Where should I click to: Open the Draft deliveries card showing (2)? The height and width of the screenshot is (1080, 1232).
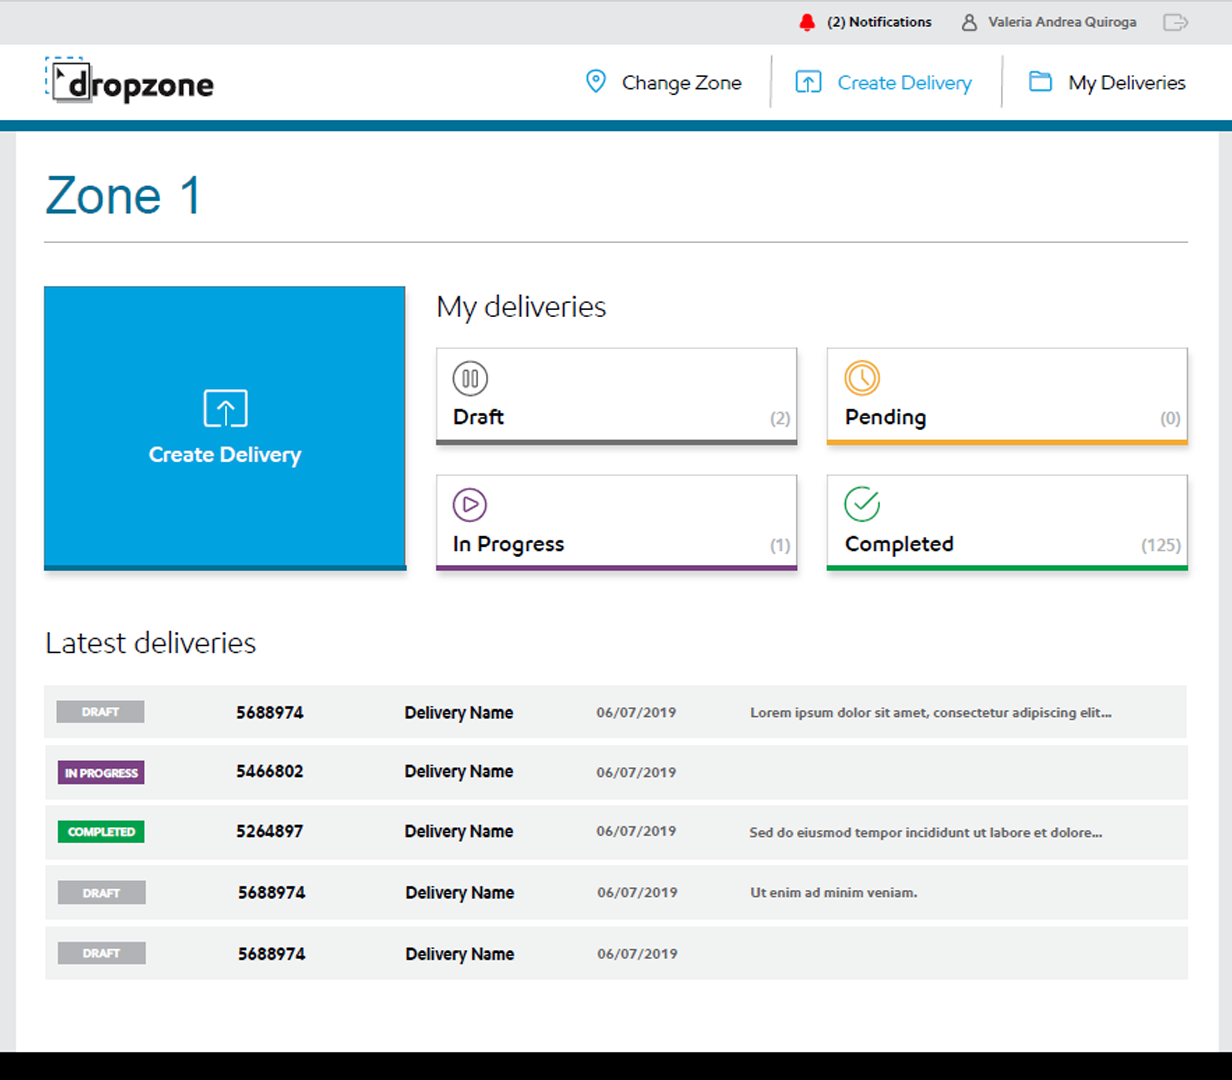[616, 395]
